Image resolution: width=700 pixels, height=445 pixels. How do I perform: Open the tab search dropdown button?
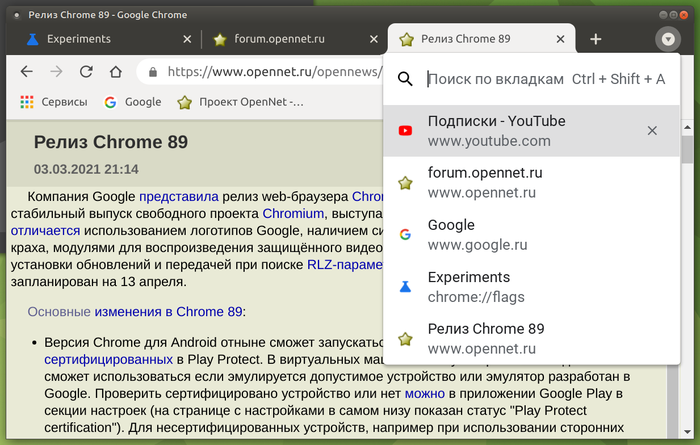pyautogui.click(x=668, y=39)
